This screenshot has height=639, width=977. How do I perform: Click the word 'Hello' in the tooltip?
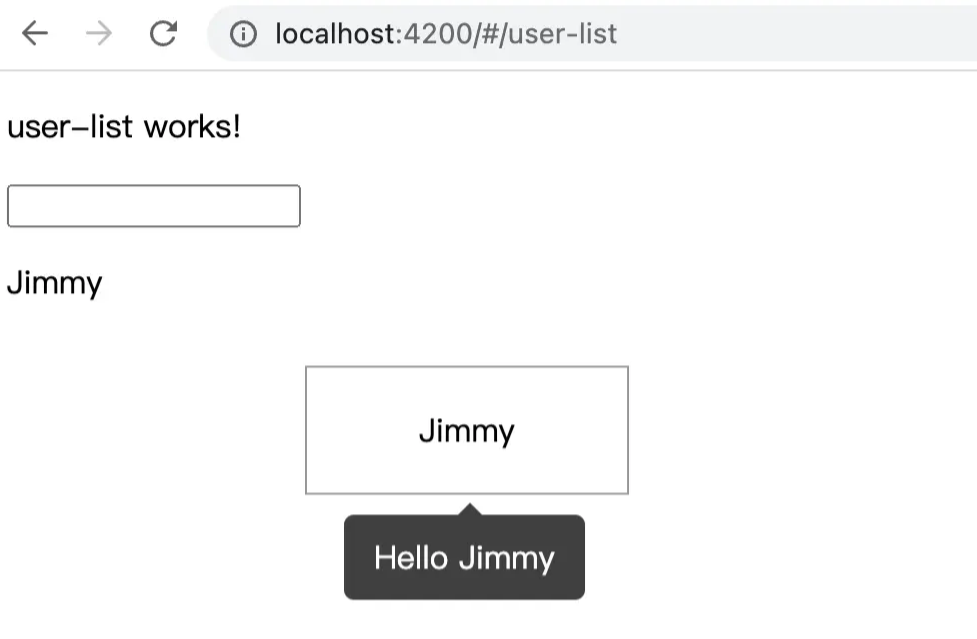[411, 558]
